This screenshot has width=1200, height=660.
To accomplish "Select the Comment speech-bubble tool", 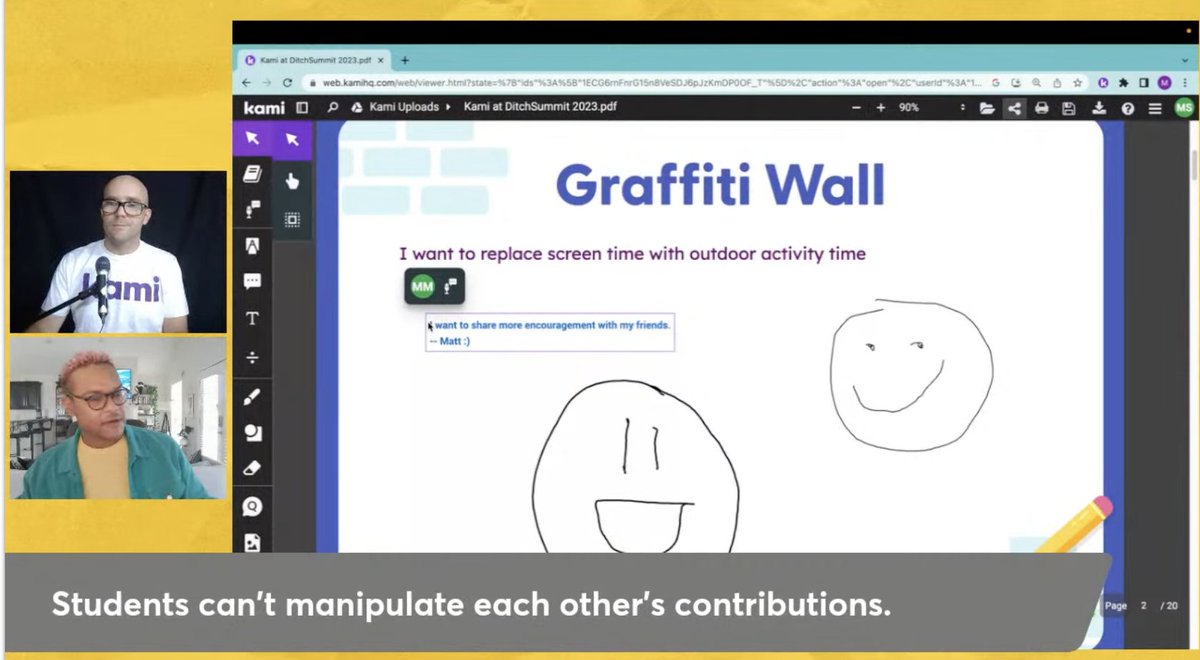I will (x=252, y=281).
